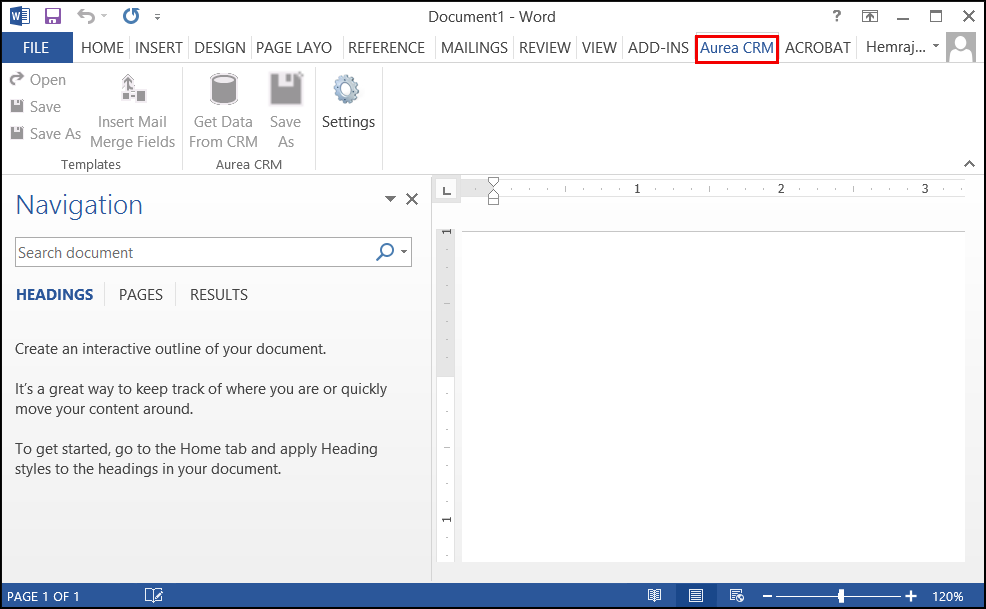
Task: Open the PAGE LAYOUT ribbon tab
Action: tap(294, 48)
